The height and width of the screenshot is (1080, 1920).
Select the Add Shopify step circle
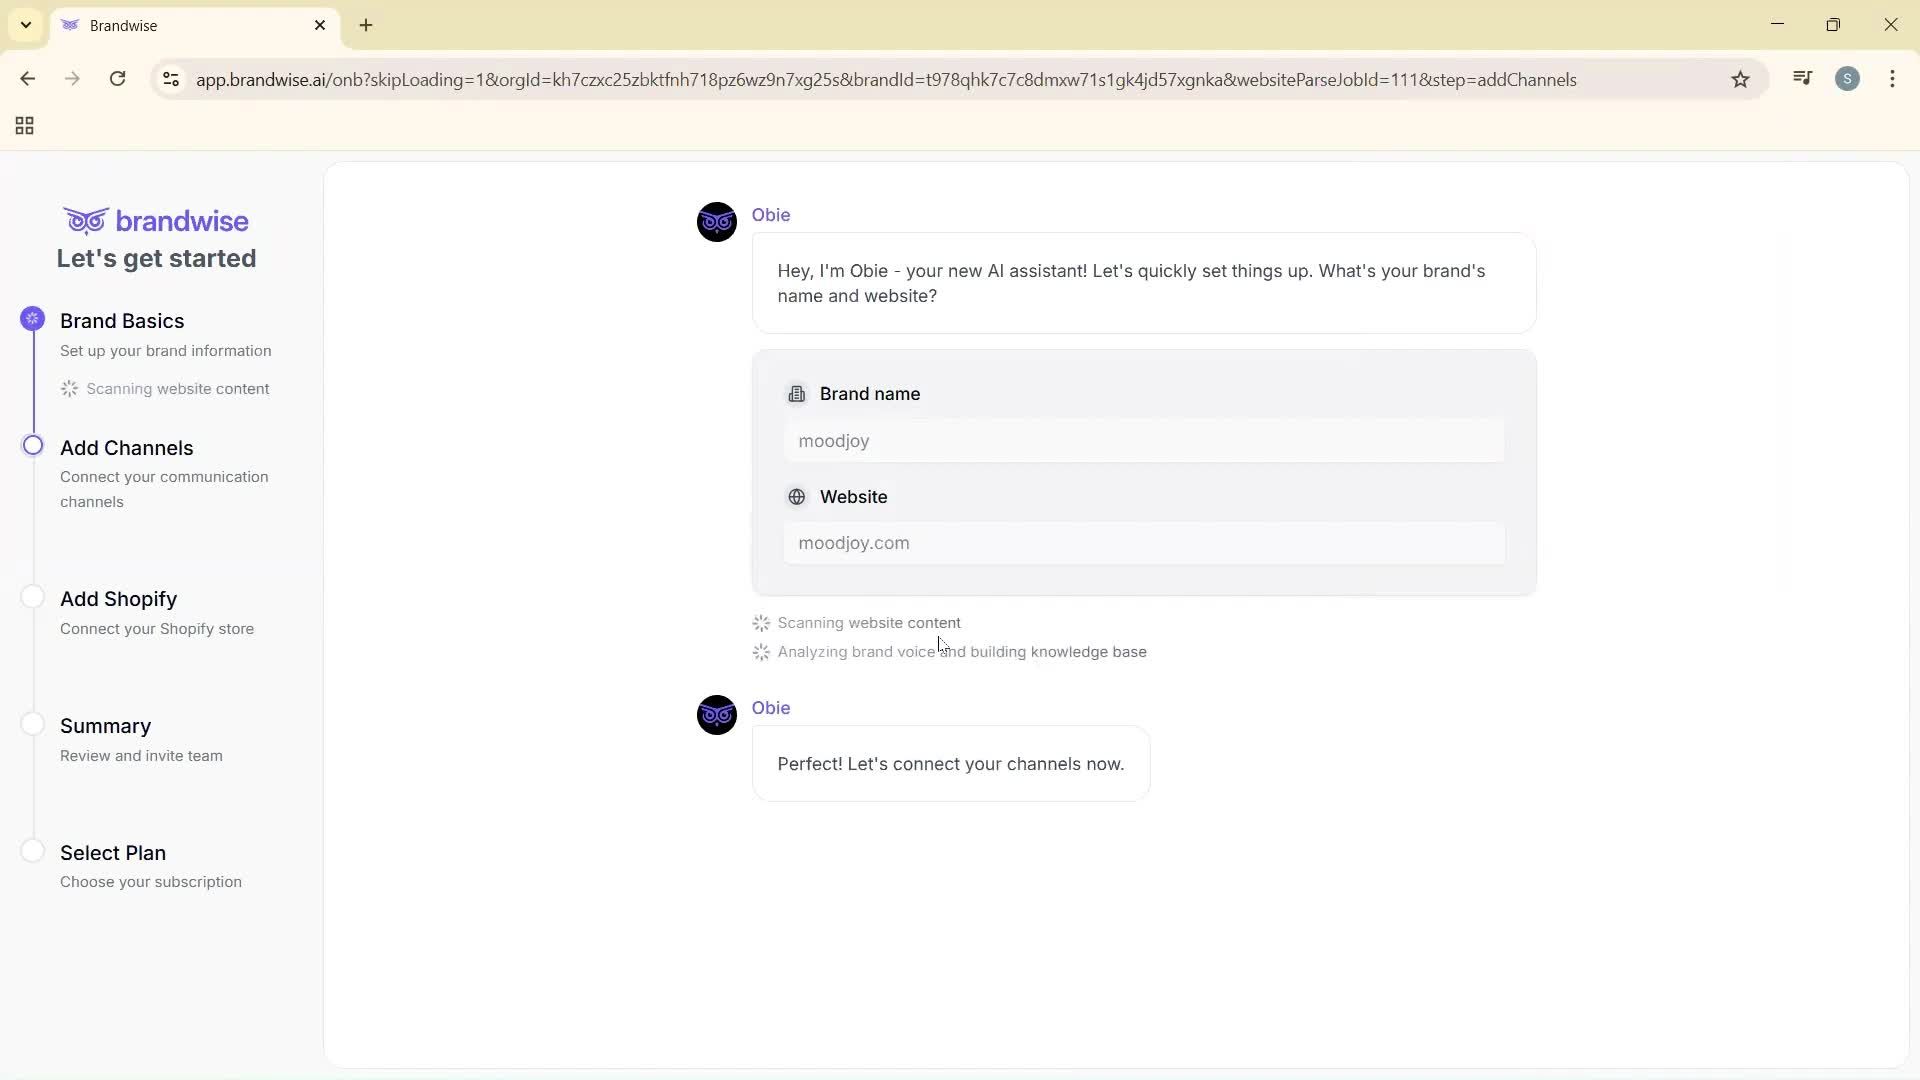click(32, 595)
